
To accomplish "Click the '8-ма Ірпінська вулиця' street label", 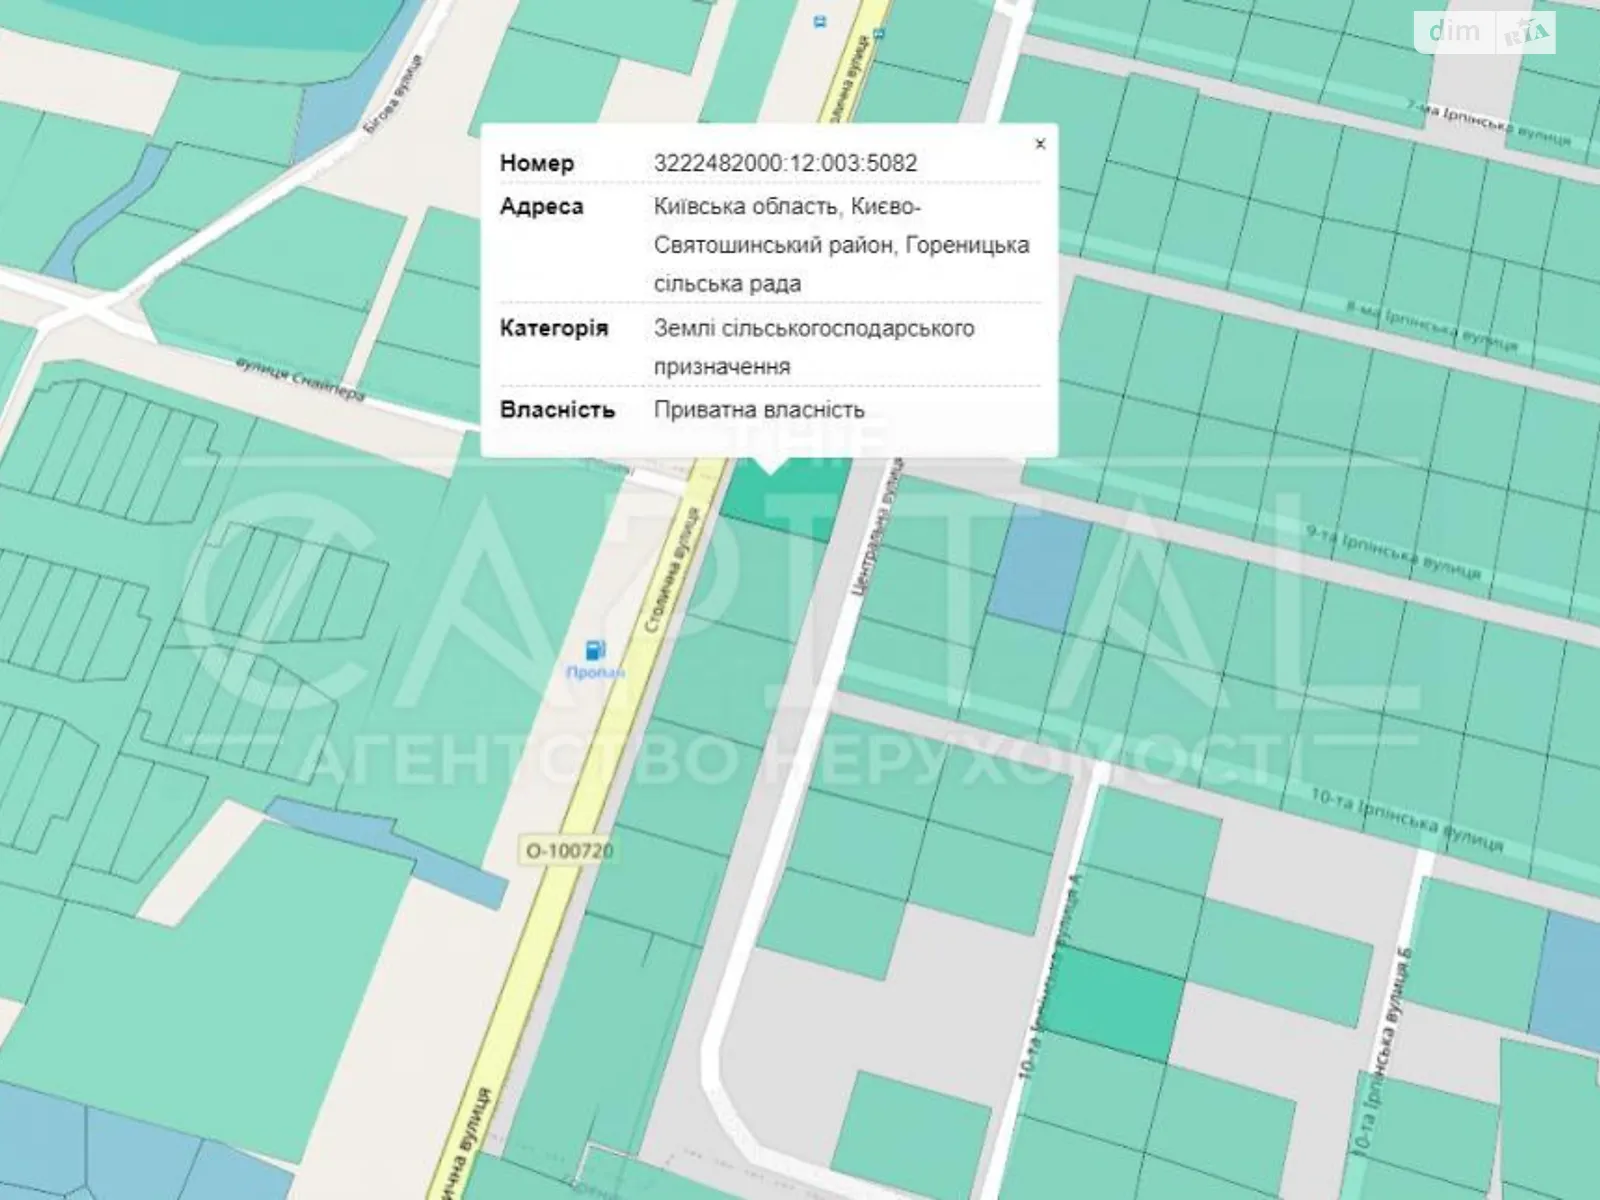I will [x=1432, y=325].
